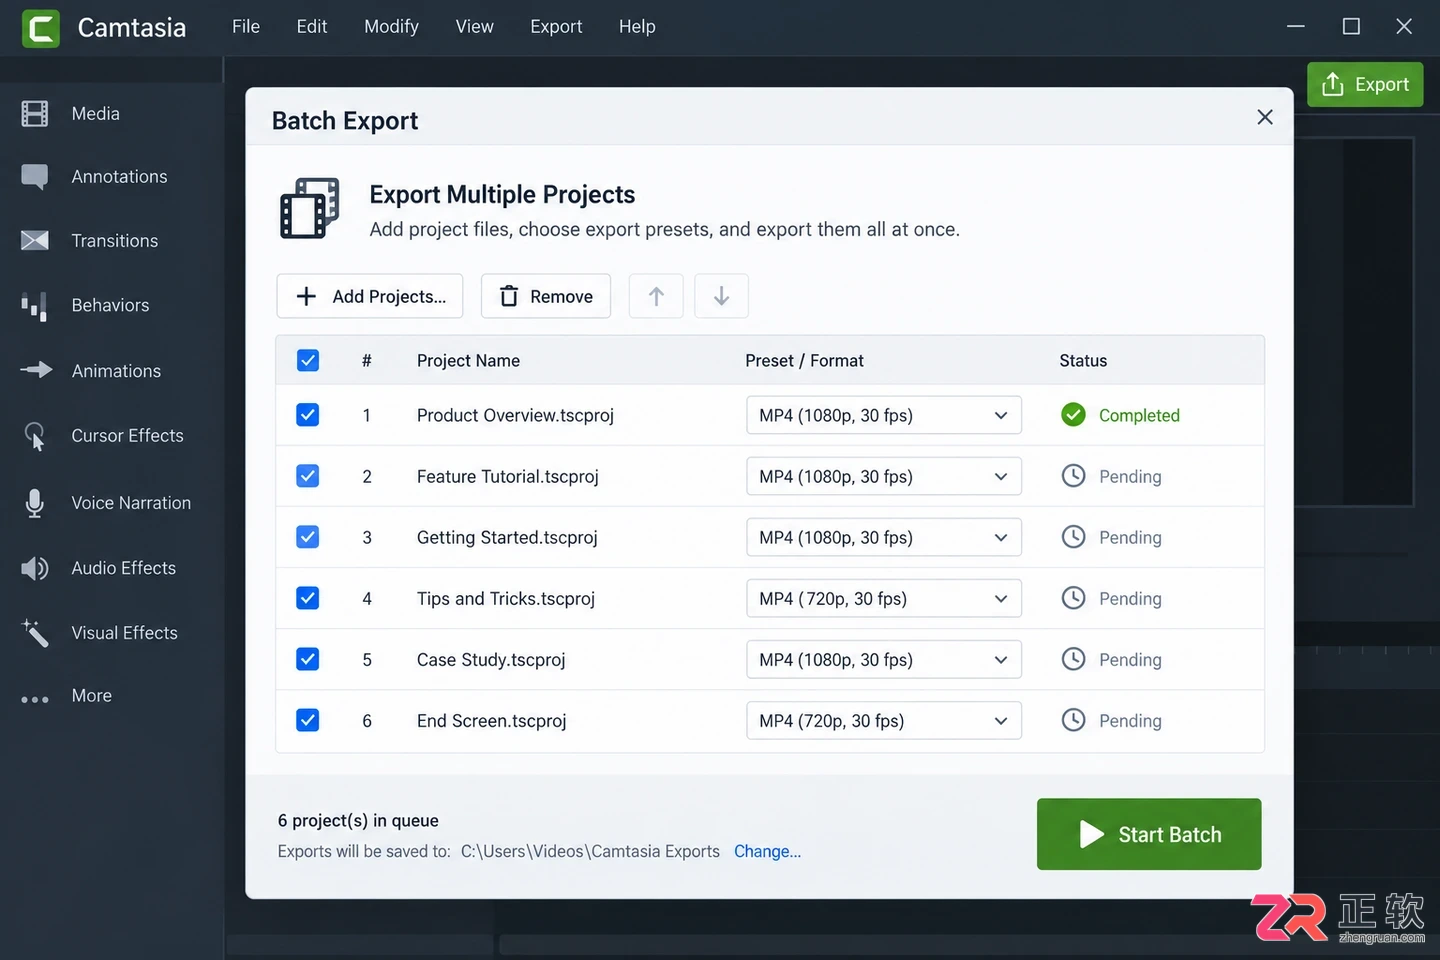Click the Pending clock icon for End Screen
Viewport: 1440px width, 960px height.
[x=1073, y=720]
